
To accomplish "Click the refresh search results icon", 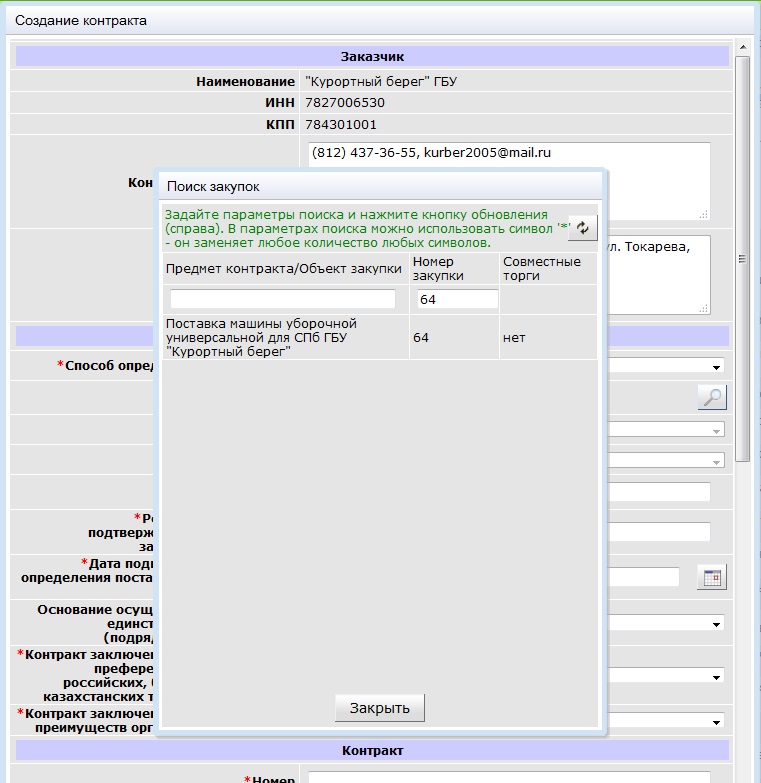I will (582, 228).
